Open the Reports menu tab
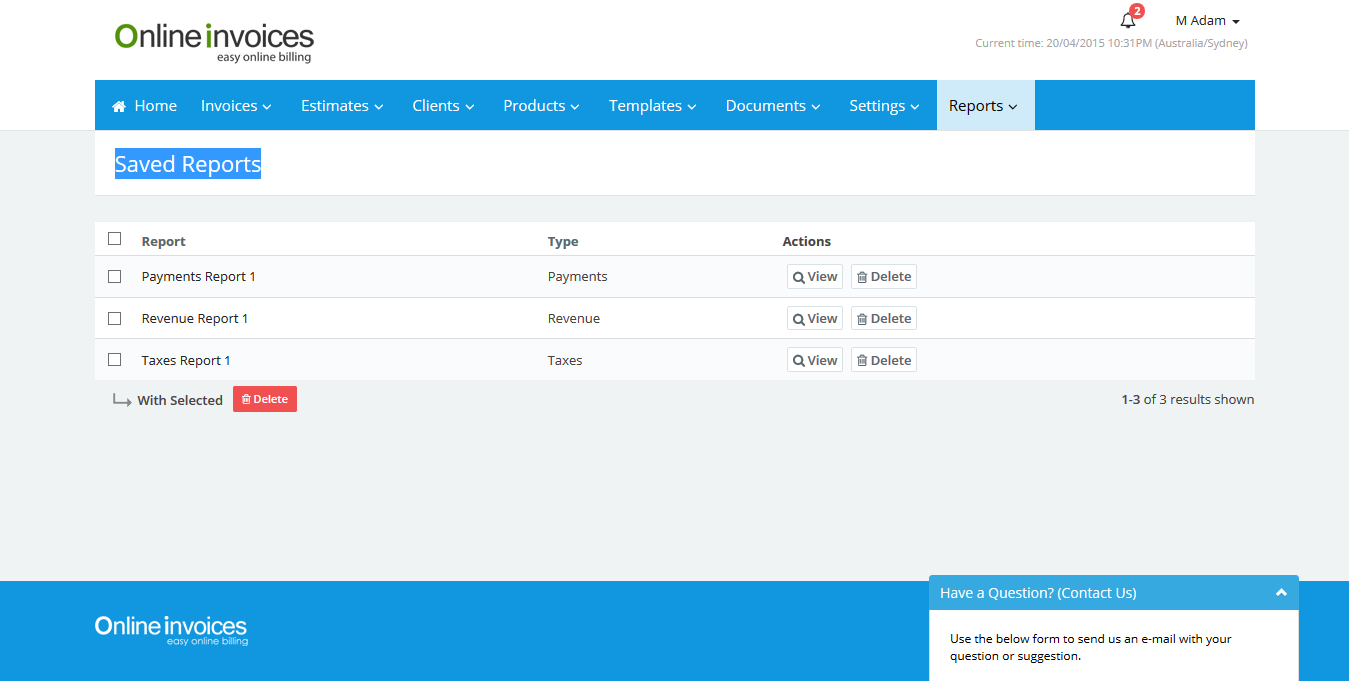Screen dimensions: 1349x681 (x=984, y=106)
